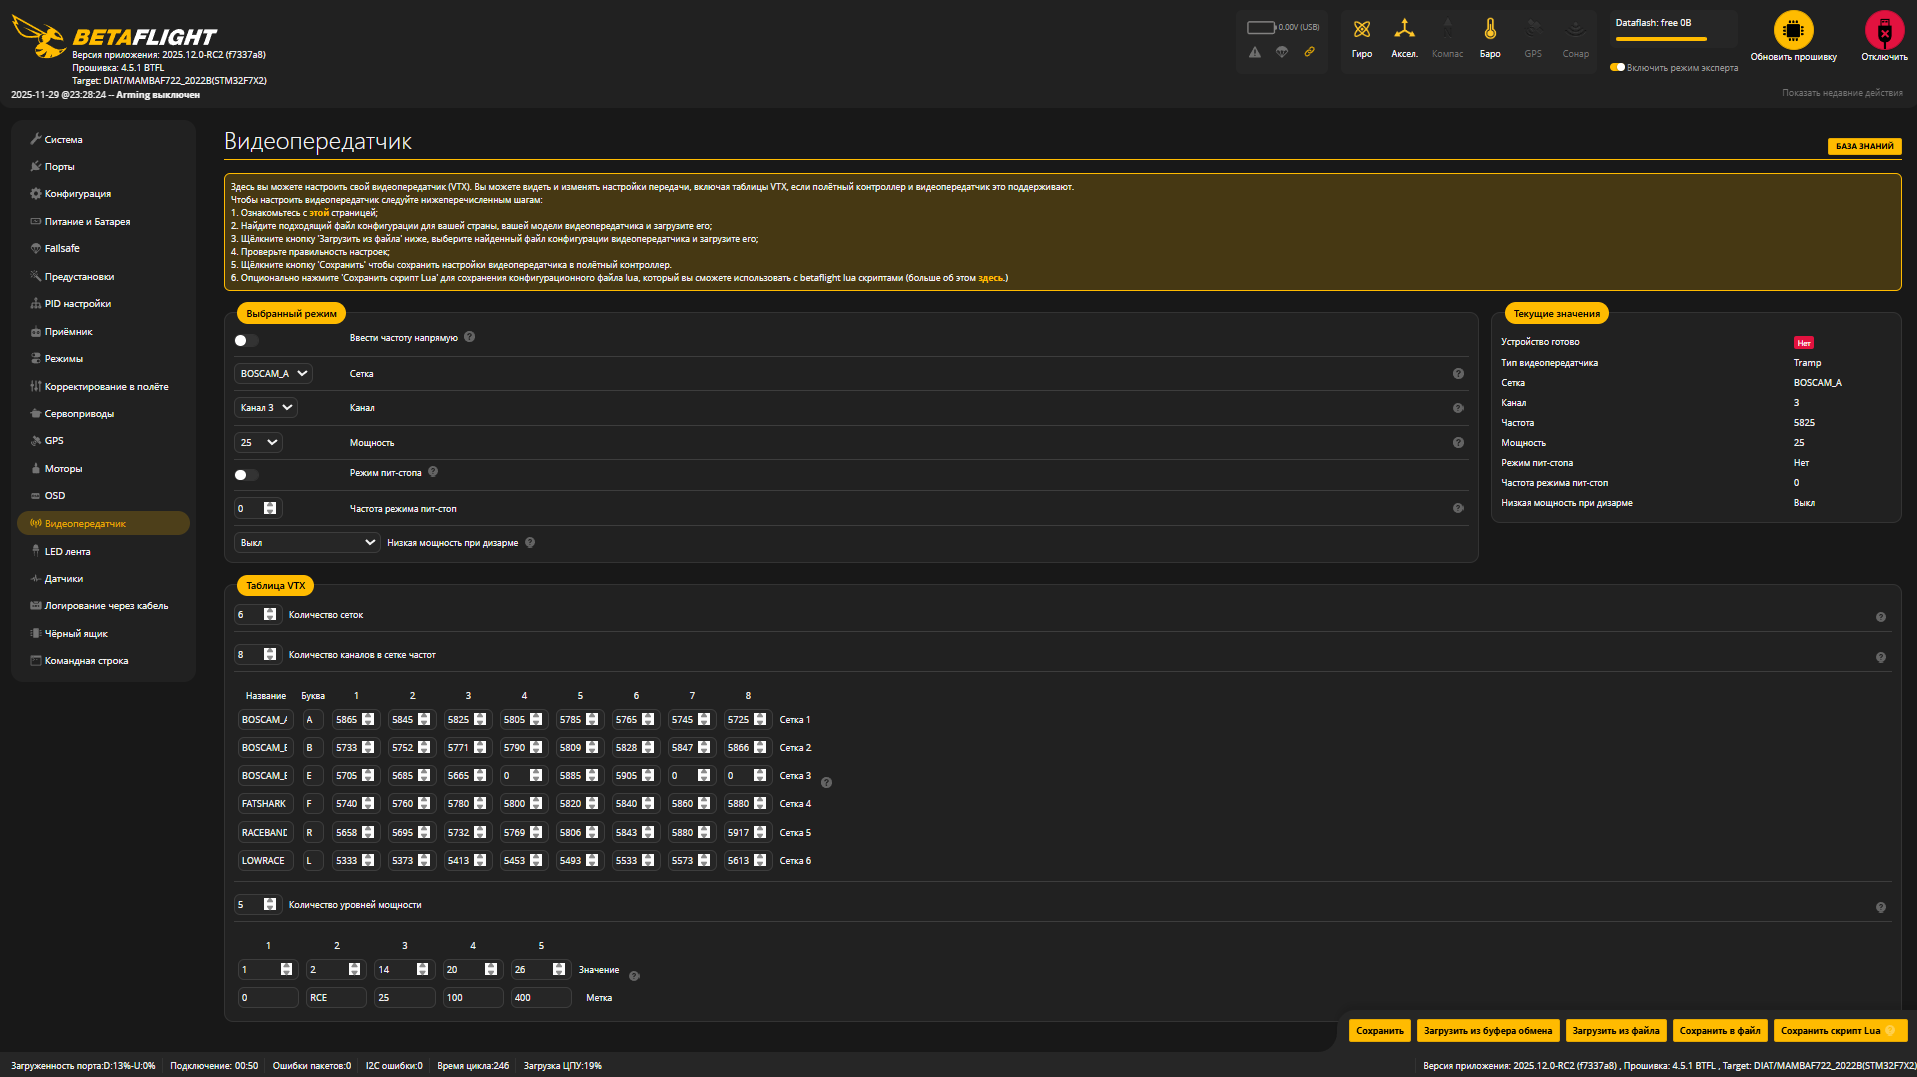Enable Режим пит-стопа

click(x=245, y=474)
